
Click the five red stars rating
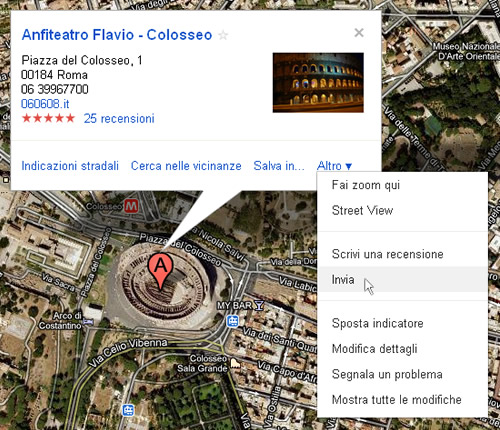pyautogui.click(x=48, y=118)
